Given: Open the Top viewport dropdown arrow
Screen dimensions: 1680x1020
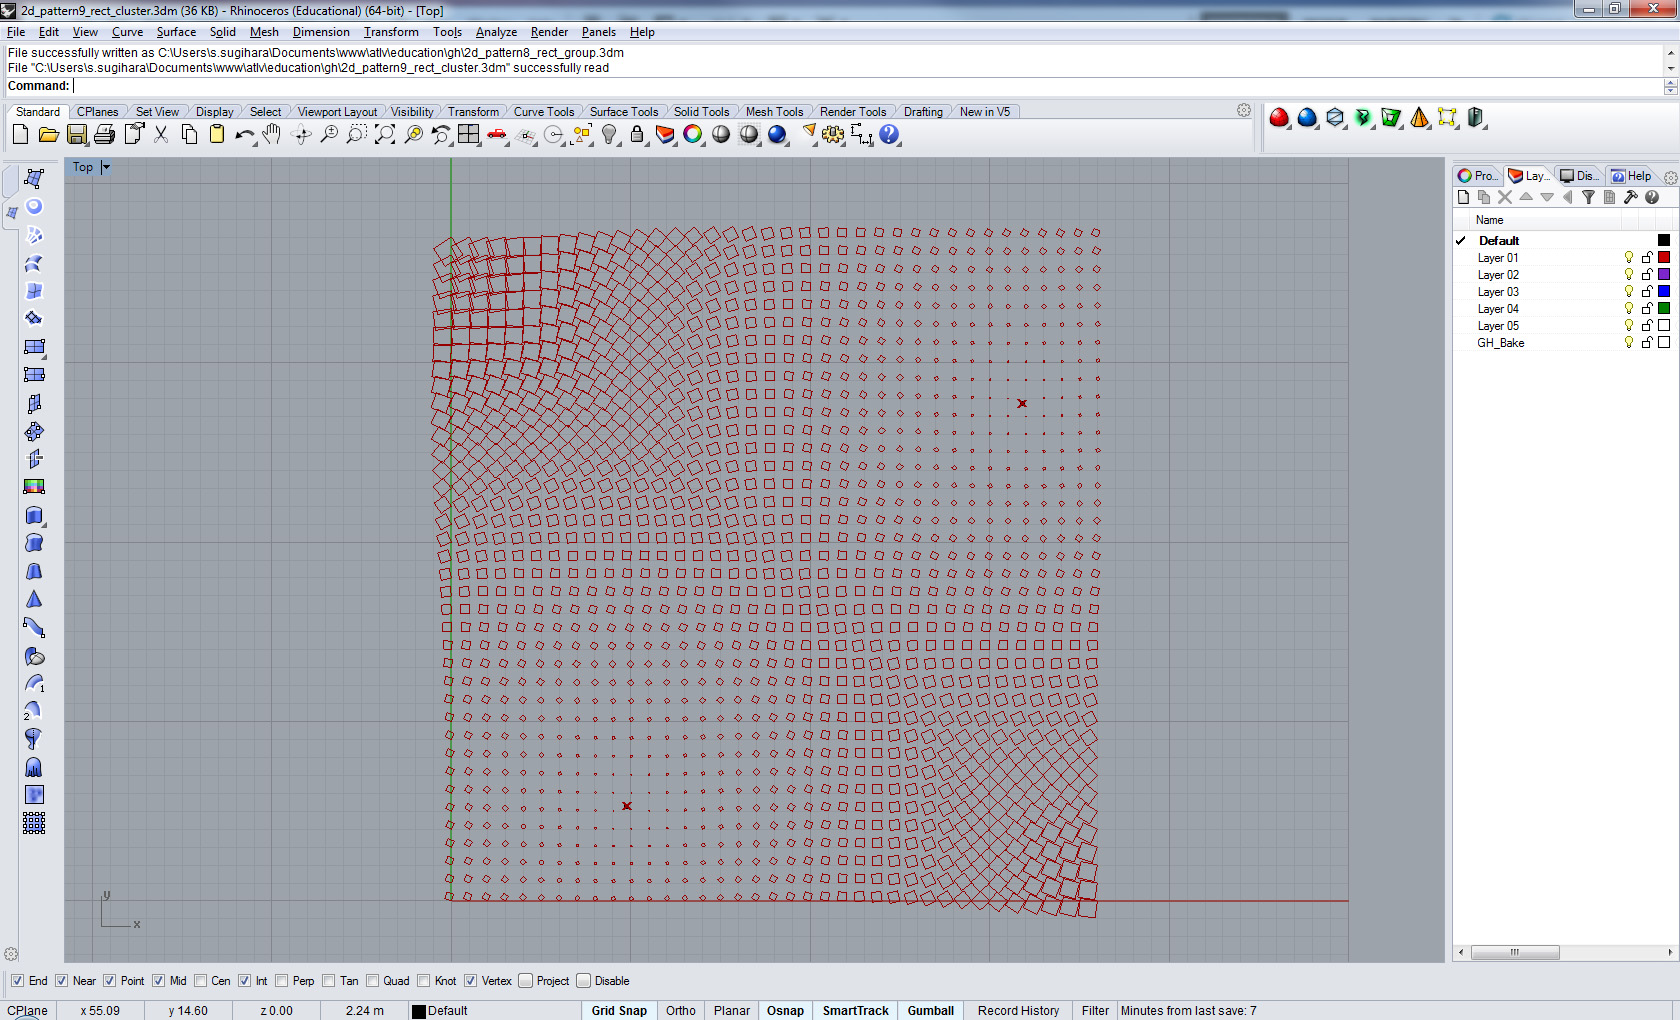Looking at the screenshot, I should [106, 168].
